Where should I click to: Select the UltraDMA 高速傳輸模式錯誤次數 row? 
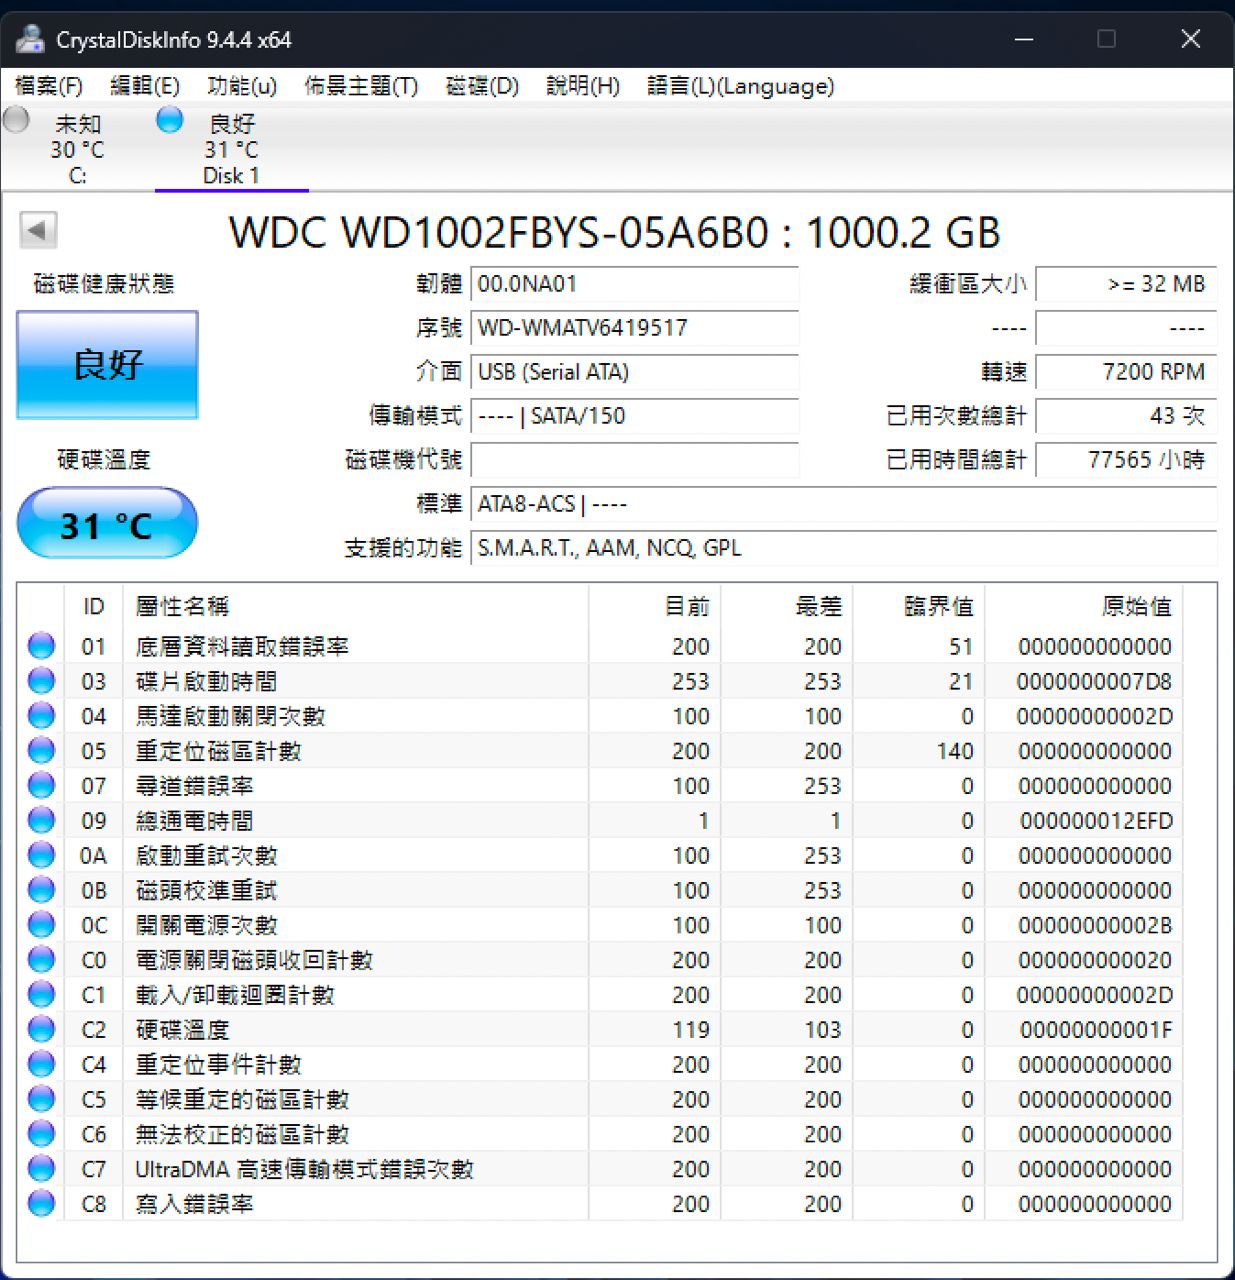click(x=600, y=1169)
